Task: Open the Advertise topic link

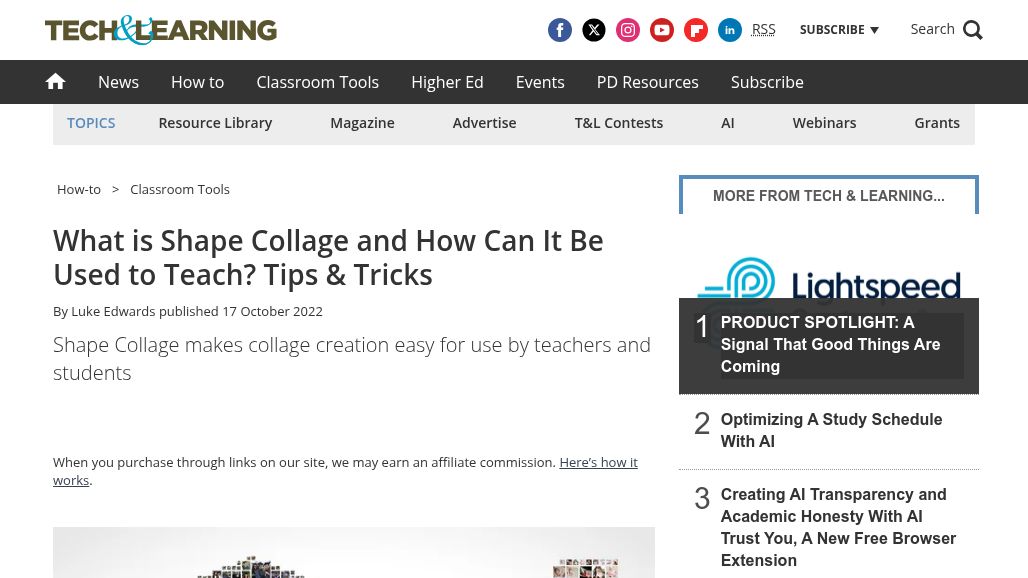Action: tap(484, 123)
